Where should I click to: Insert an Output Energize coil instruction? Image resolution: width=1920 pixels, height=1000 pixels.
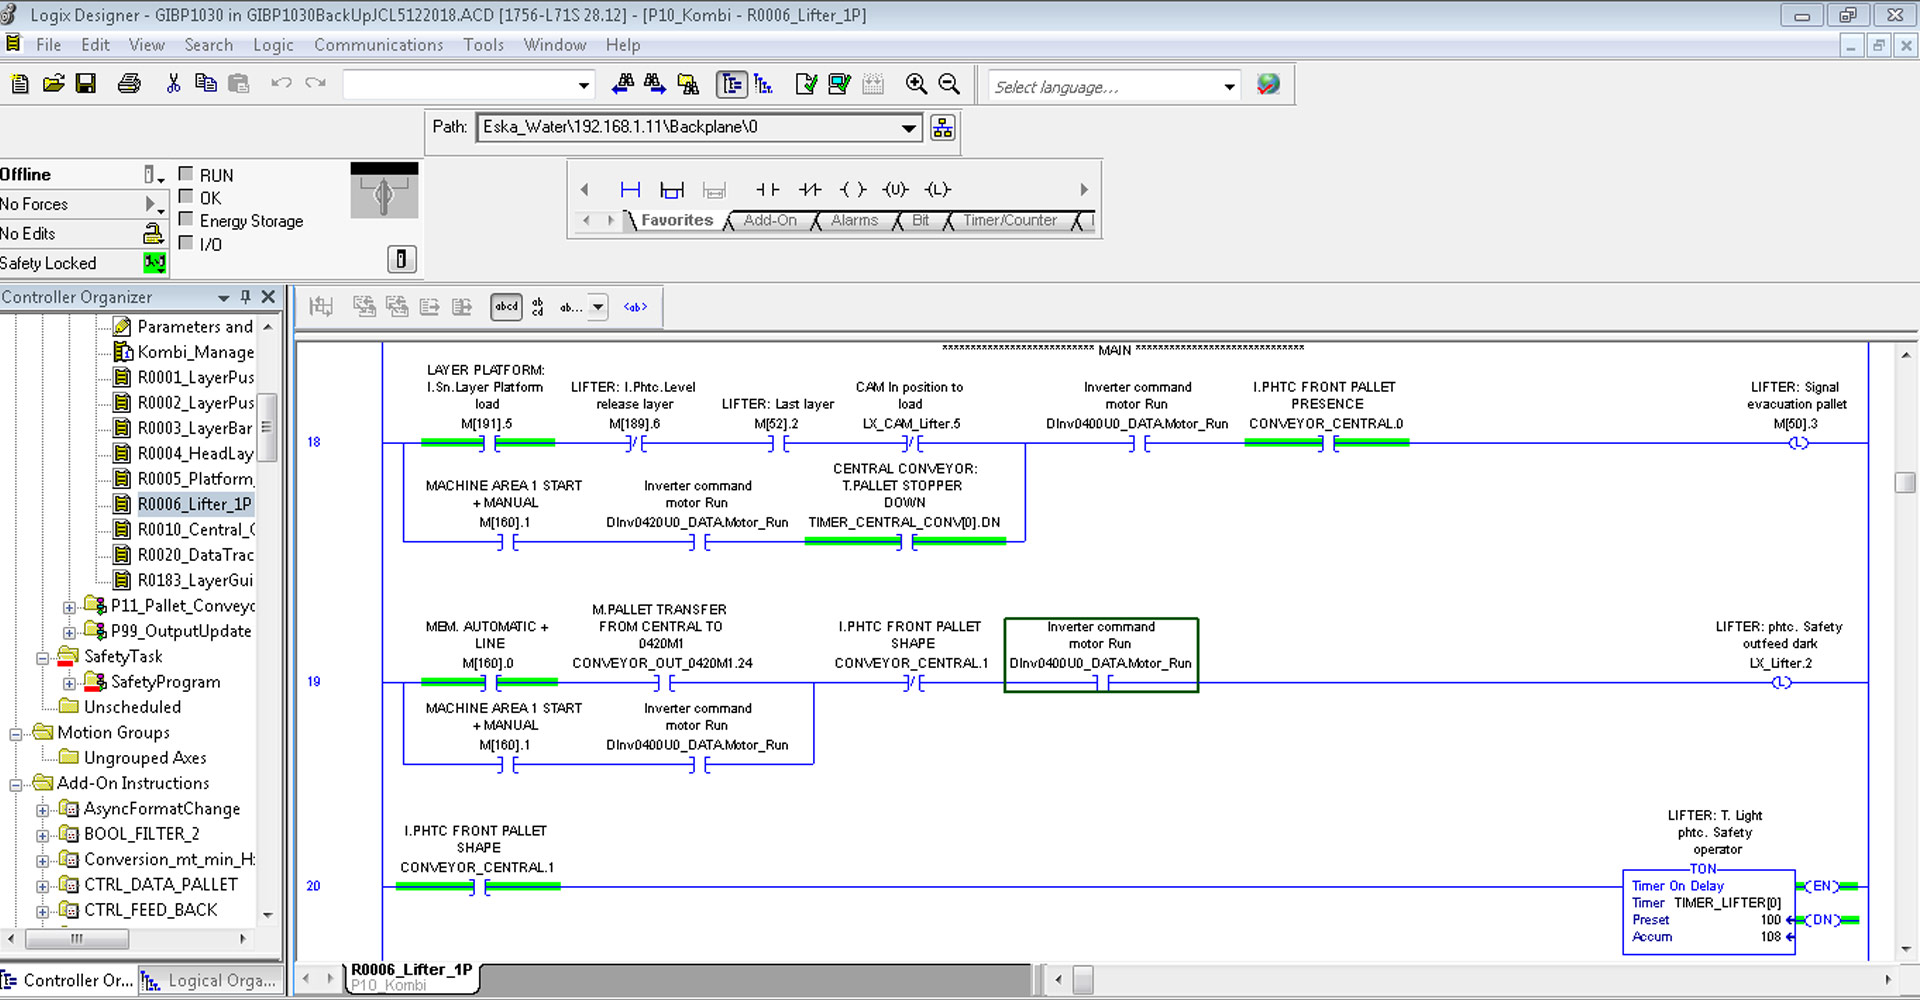[x=853, y=190]
